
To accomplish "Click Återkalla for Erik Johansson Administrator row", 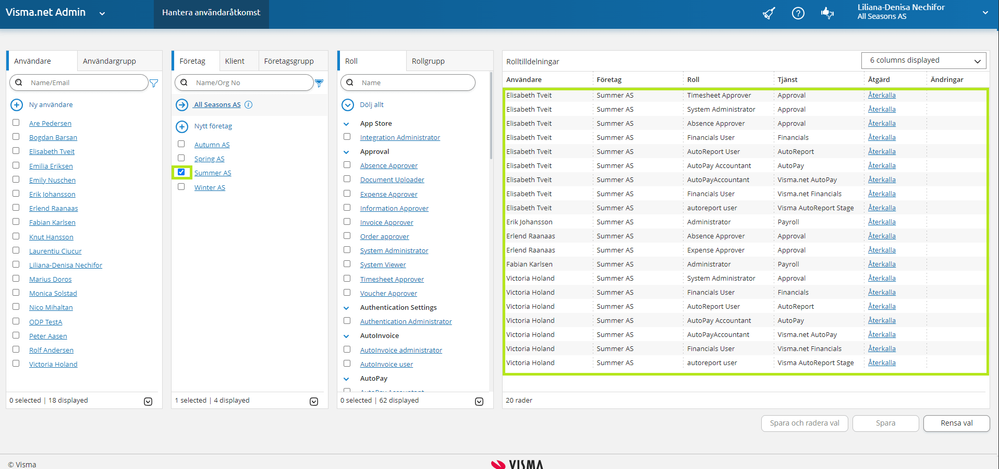I will (x=882, y=222).
